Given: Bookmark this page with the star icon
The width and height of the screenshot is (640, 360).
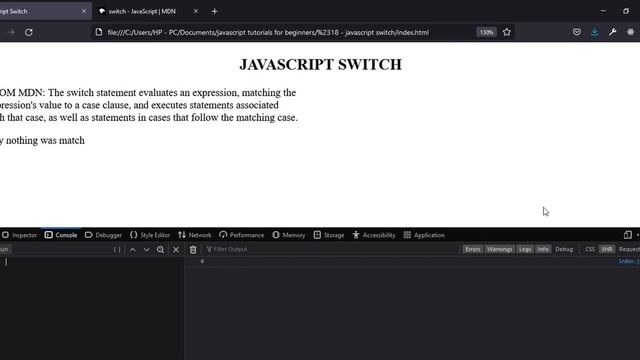Looking at the screenshot, I should (x=507, y=32).
